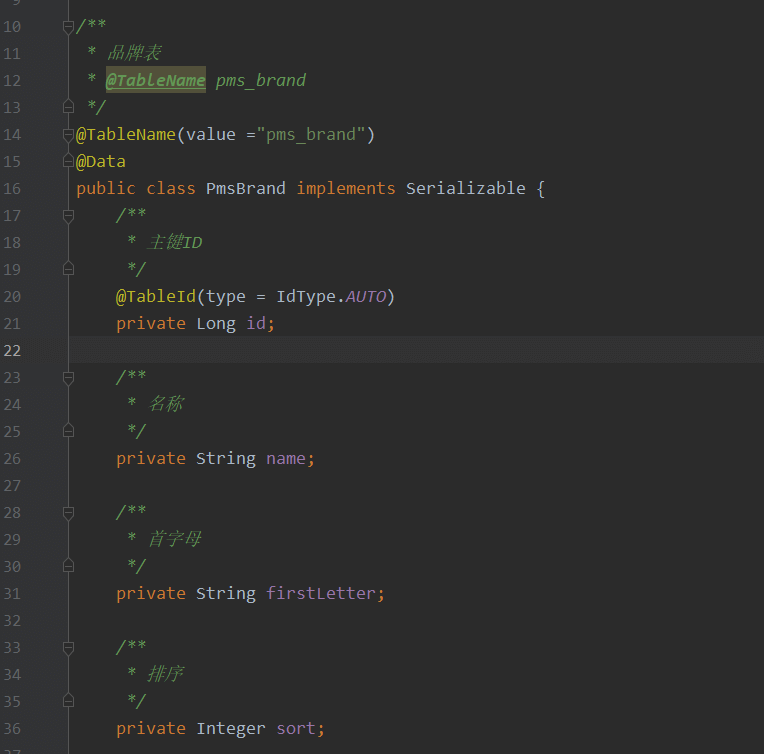Collapse the class Javadoc fold at line 10

(x=68, y=27)
